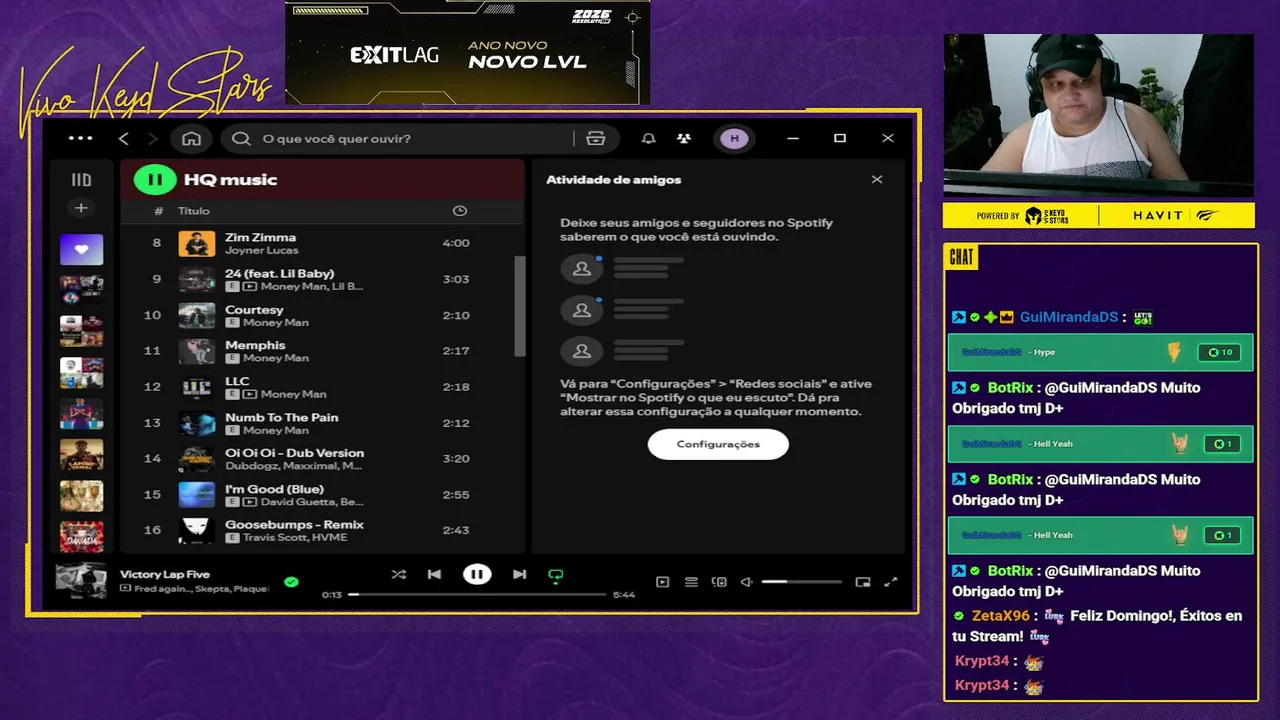1280x720 pixels.
Task: Close the Atividade de amigos panel
Action: point(877,180)
